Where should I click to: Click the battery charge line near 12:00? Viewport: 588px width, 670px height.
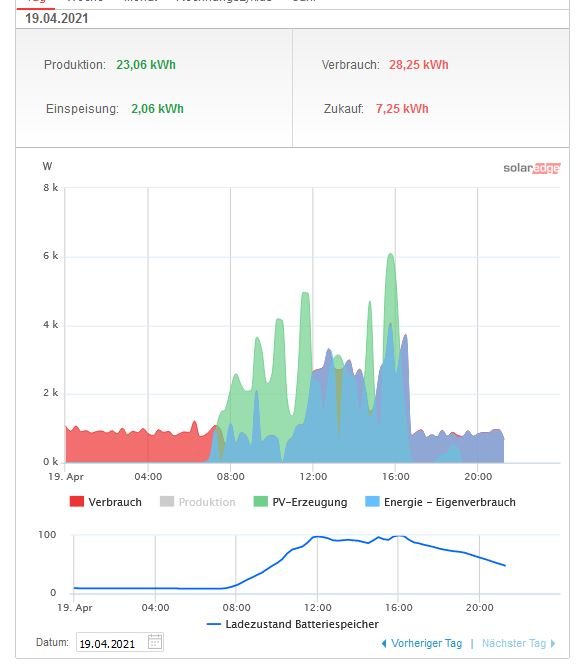point(318,537)
